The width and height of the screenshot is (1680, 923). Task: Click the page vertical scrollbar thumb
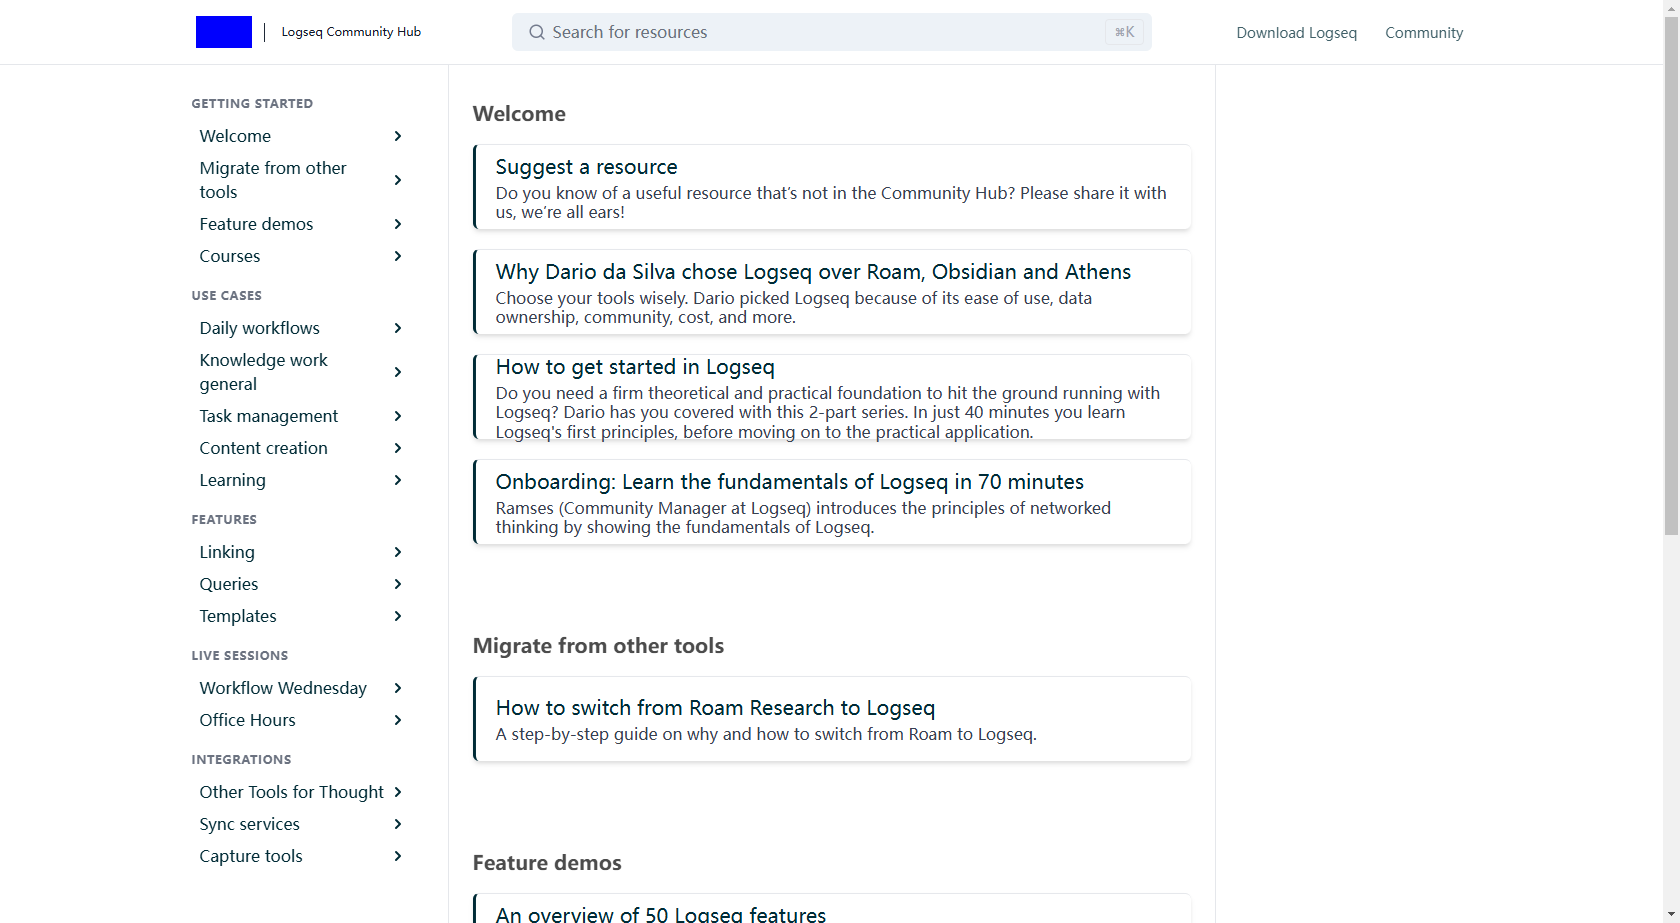(1671, 270)
